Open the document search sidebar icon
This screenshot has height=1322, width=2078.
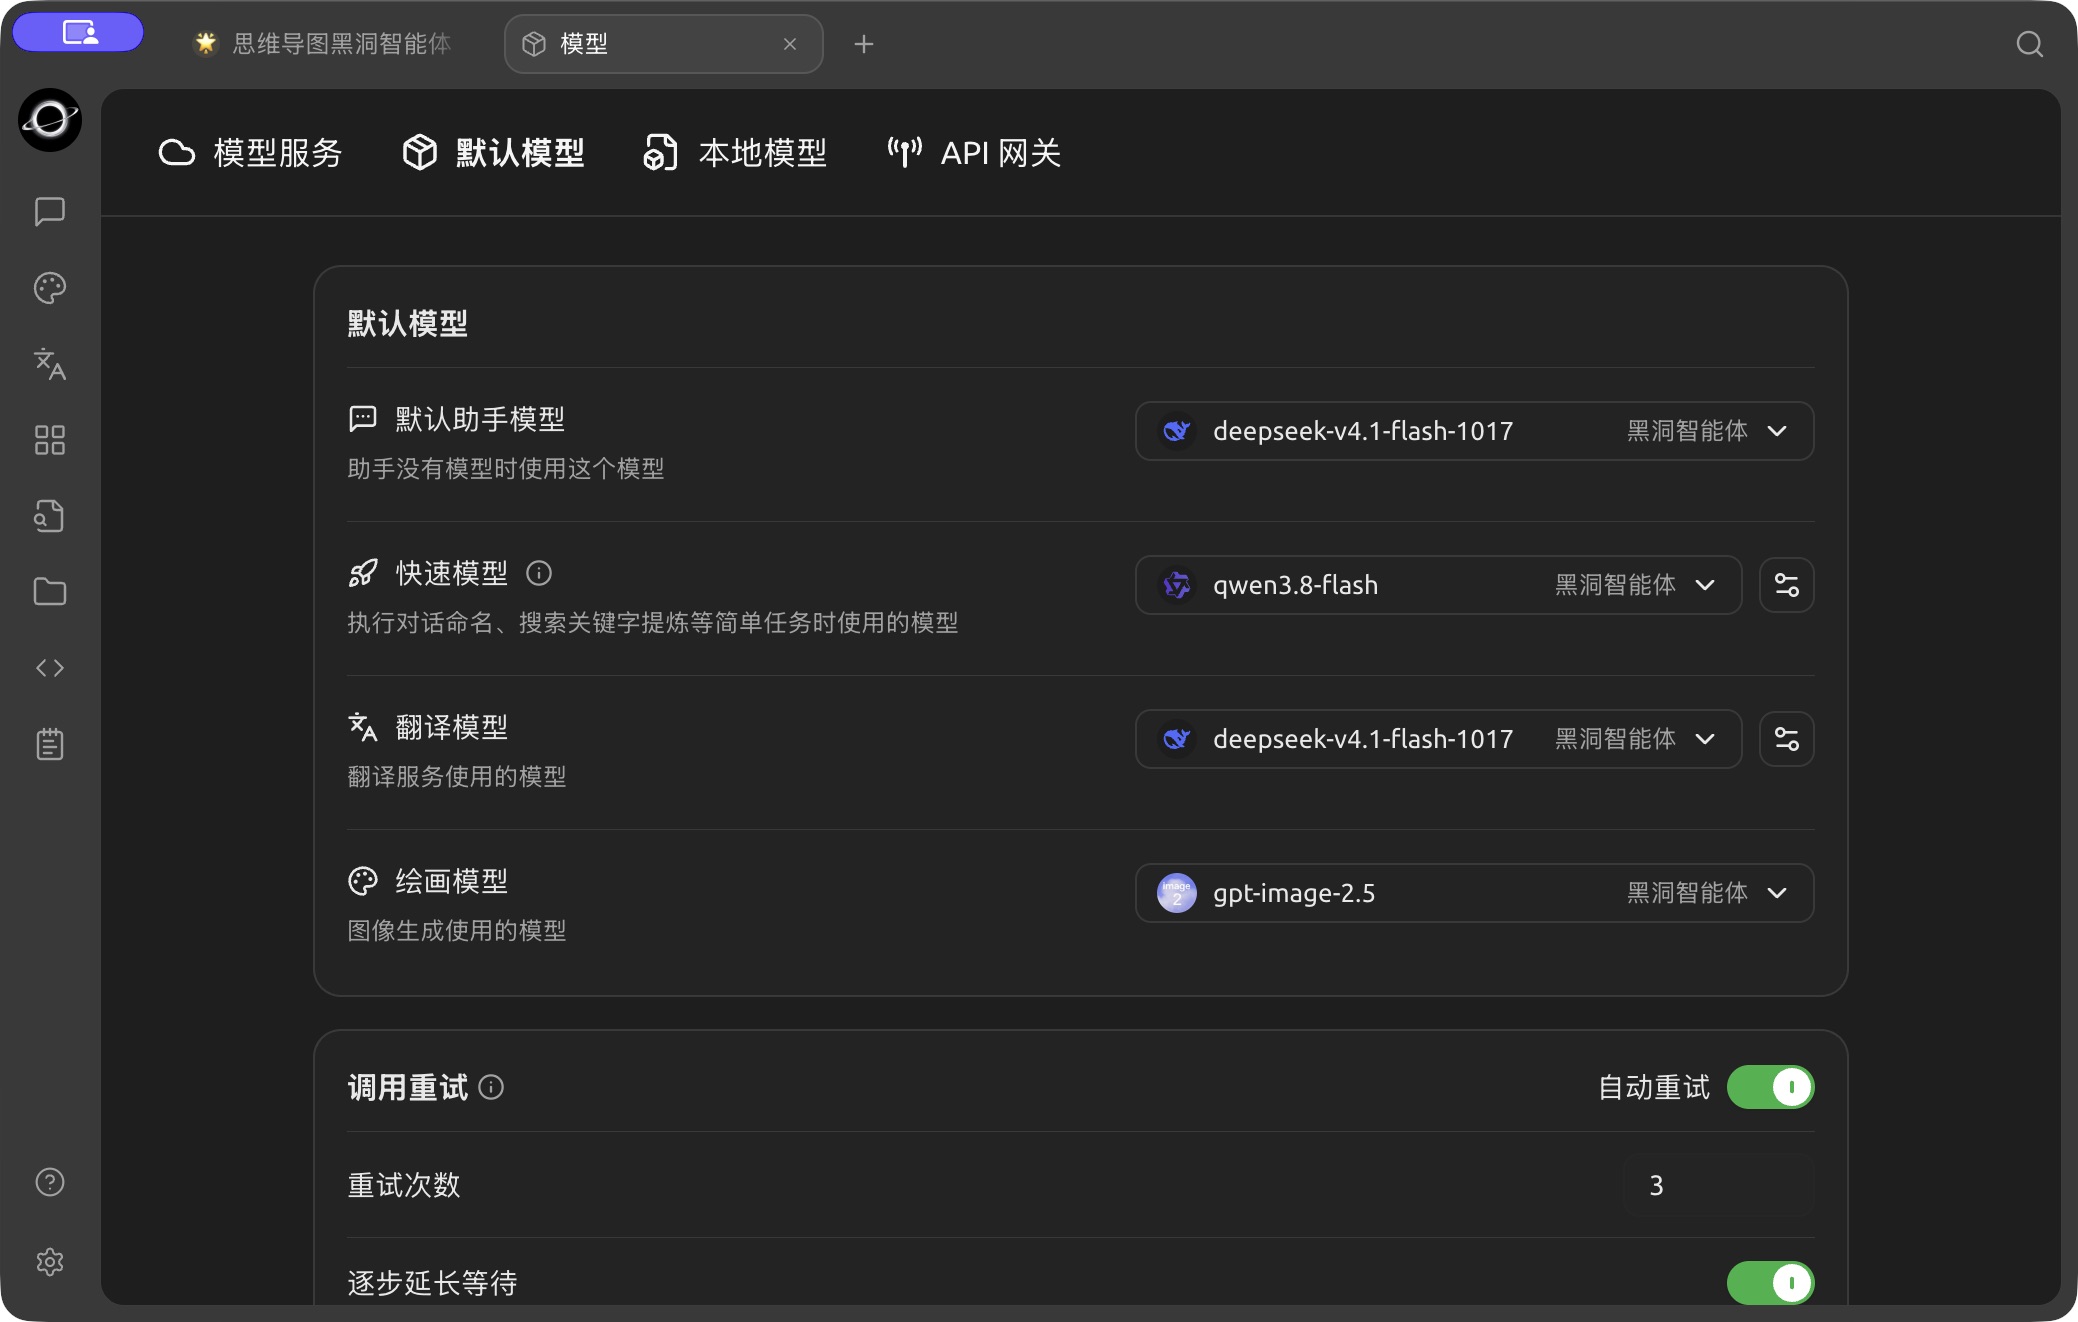point(50,516)
